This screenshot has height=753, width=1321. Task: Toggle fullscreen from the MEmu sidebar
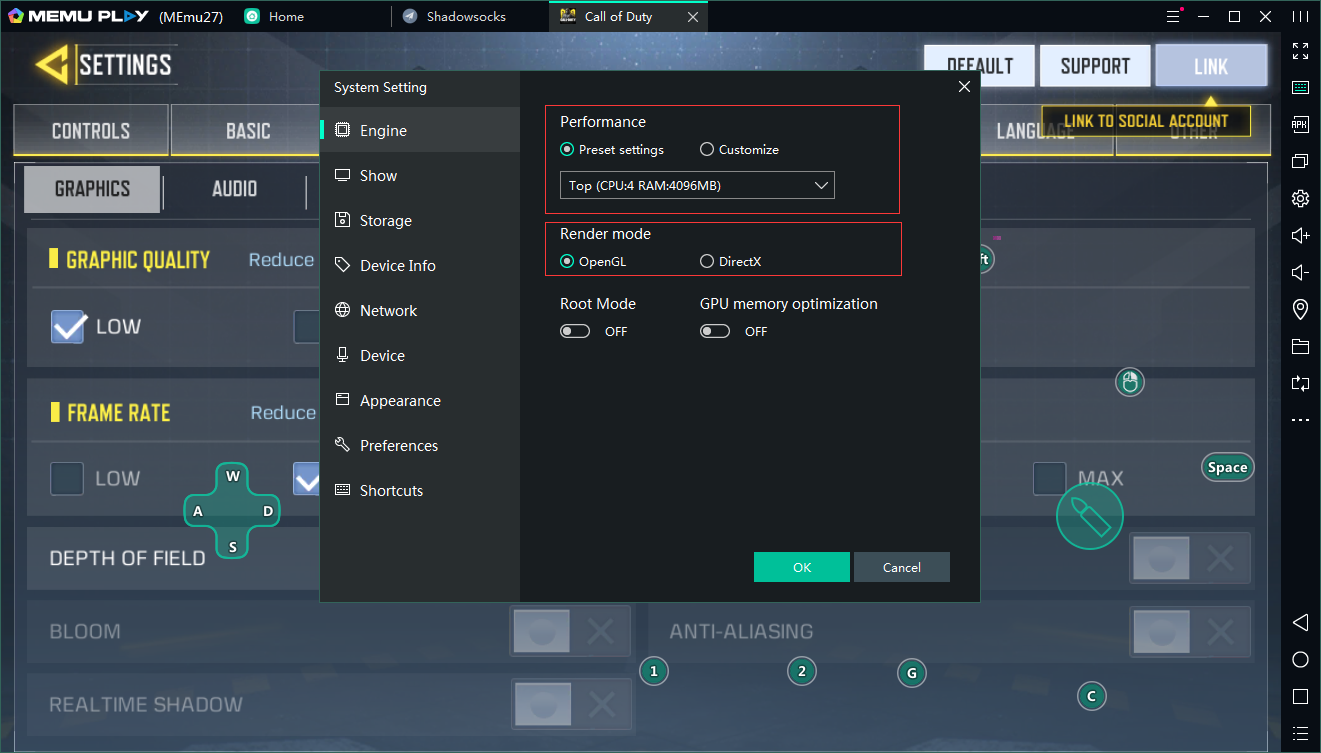1300,51
